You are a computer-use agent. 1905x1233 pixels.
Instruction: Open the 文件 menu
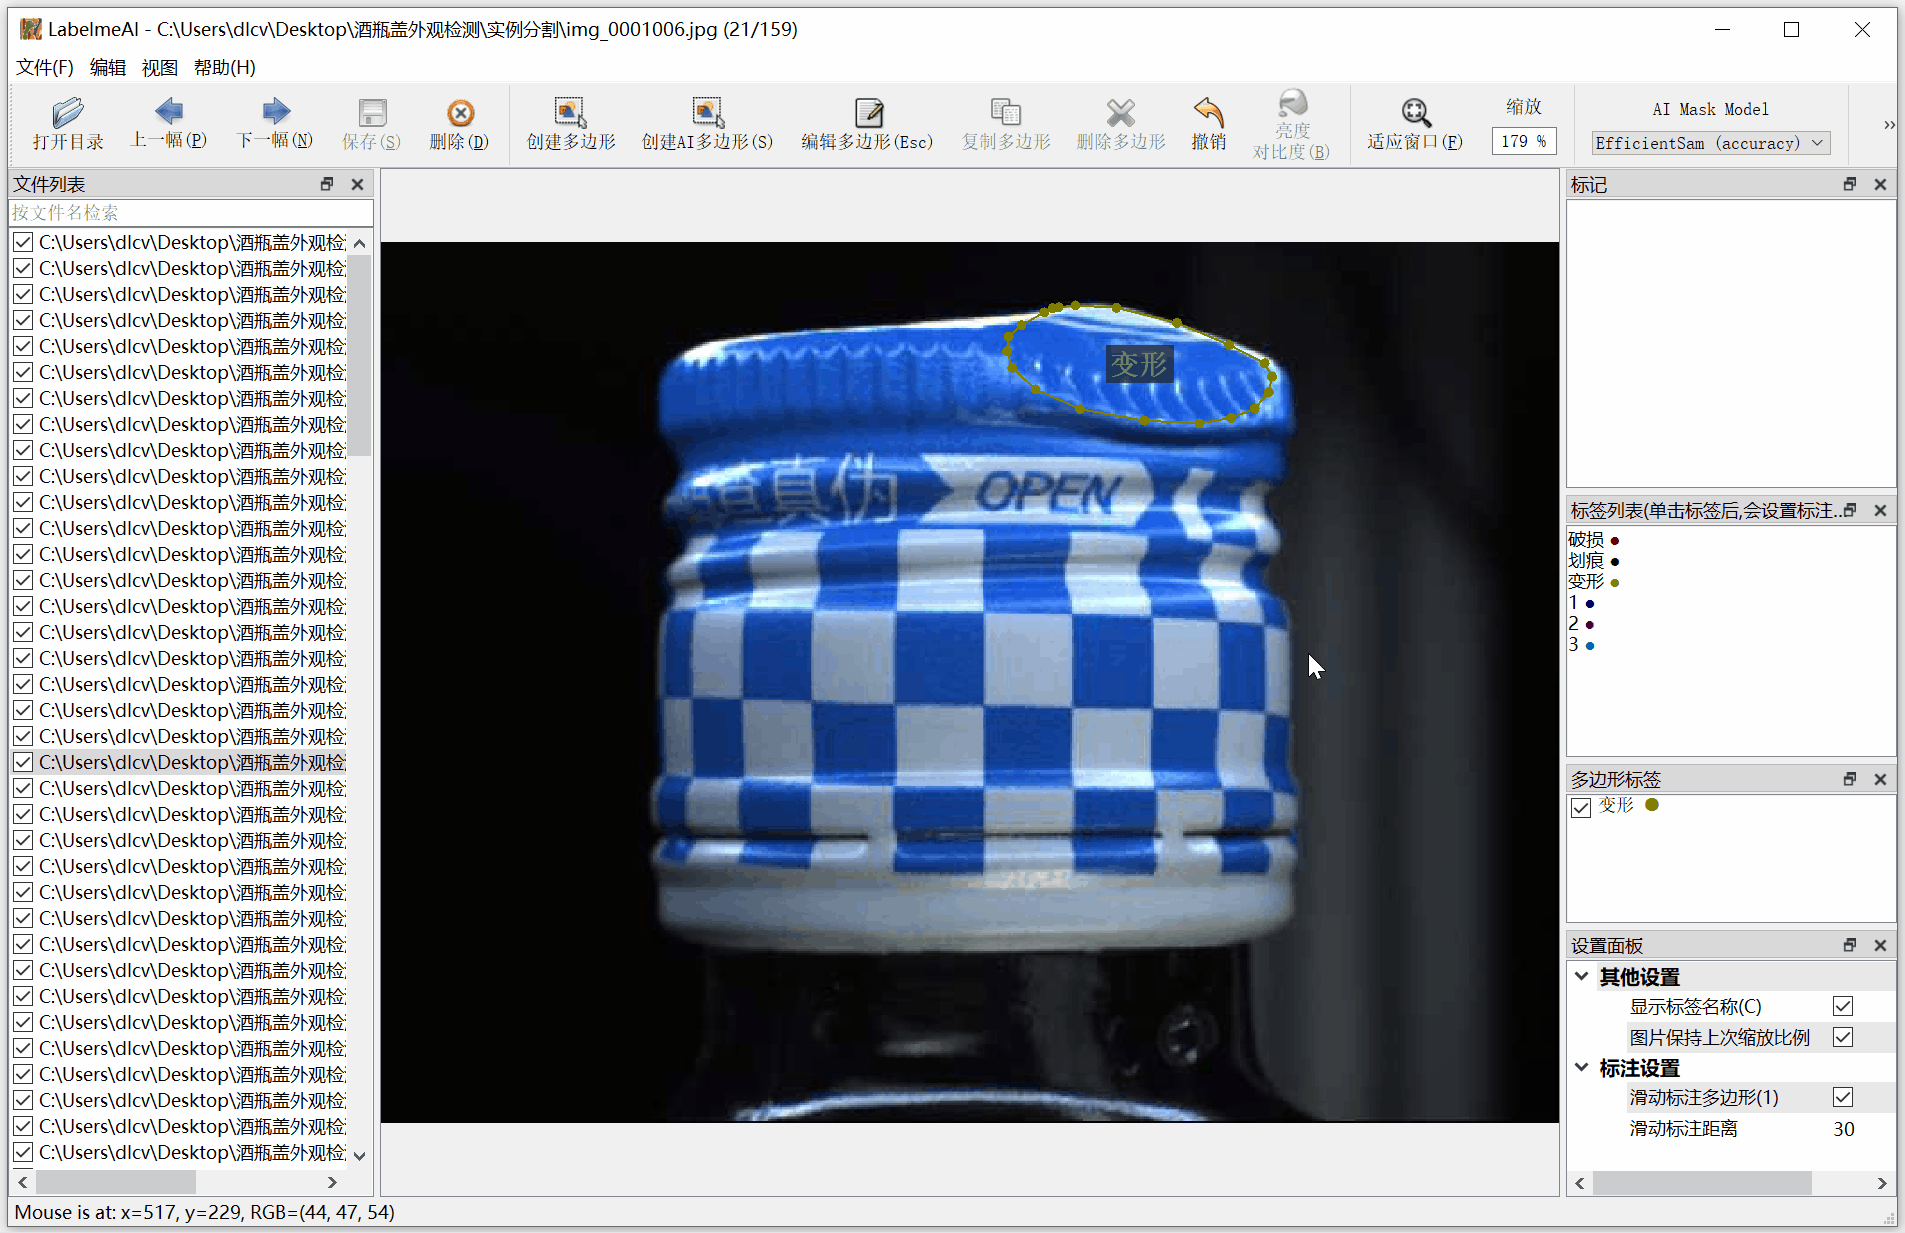(x=44, y=67)
